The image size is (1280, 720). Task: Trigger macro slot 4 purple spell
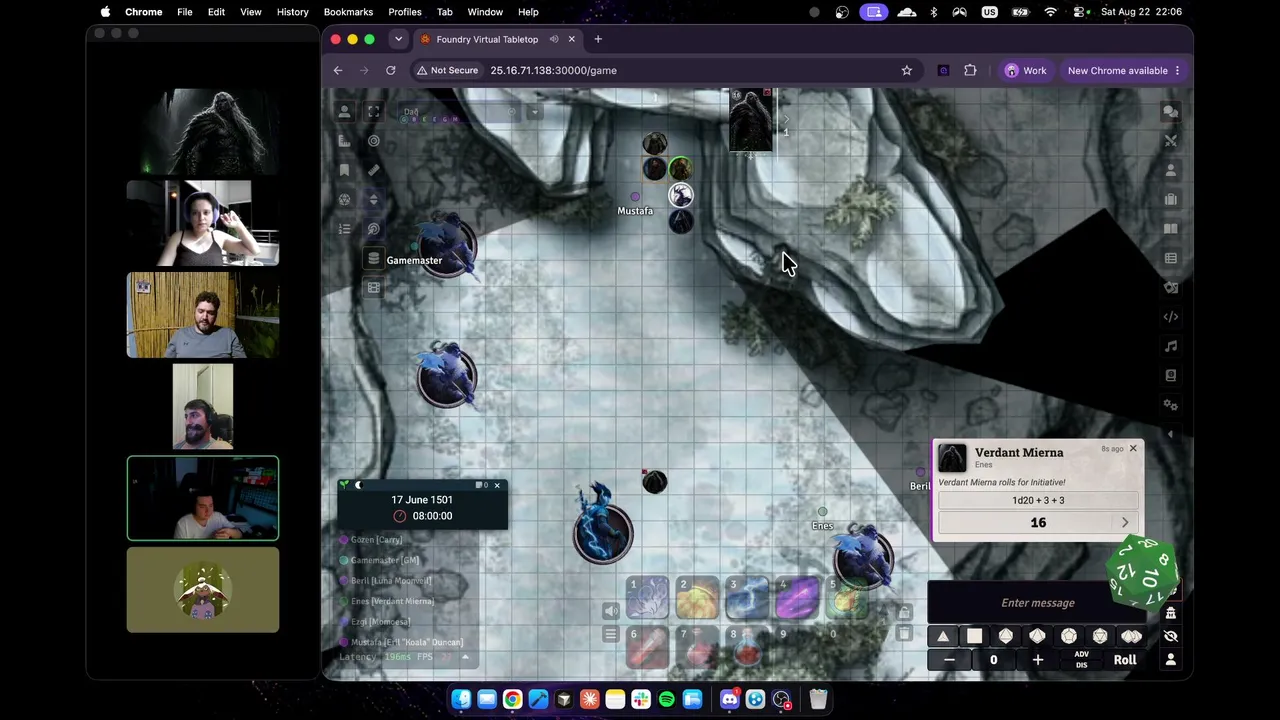pos(797,599)
